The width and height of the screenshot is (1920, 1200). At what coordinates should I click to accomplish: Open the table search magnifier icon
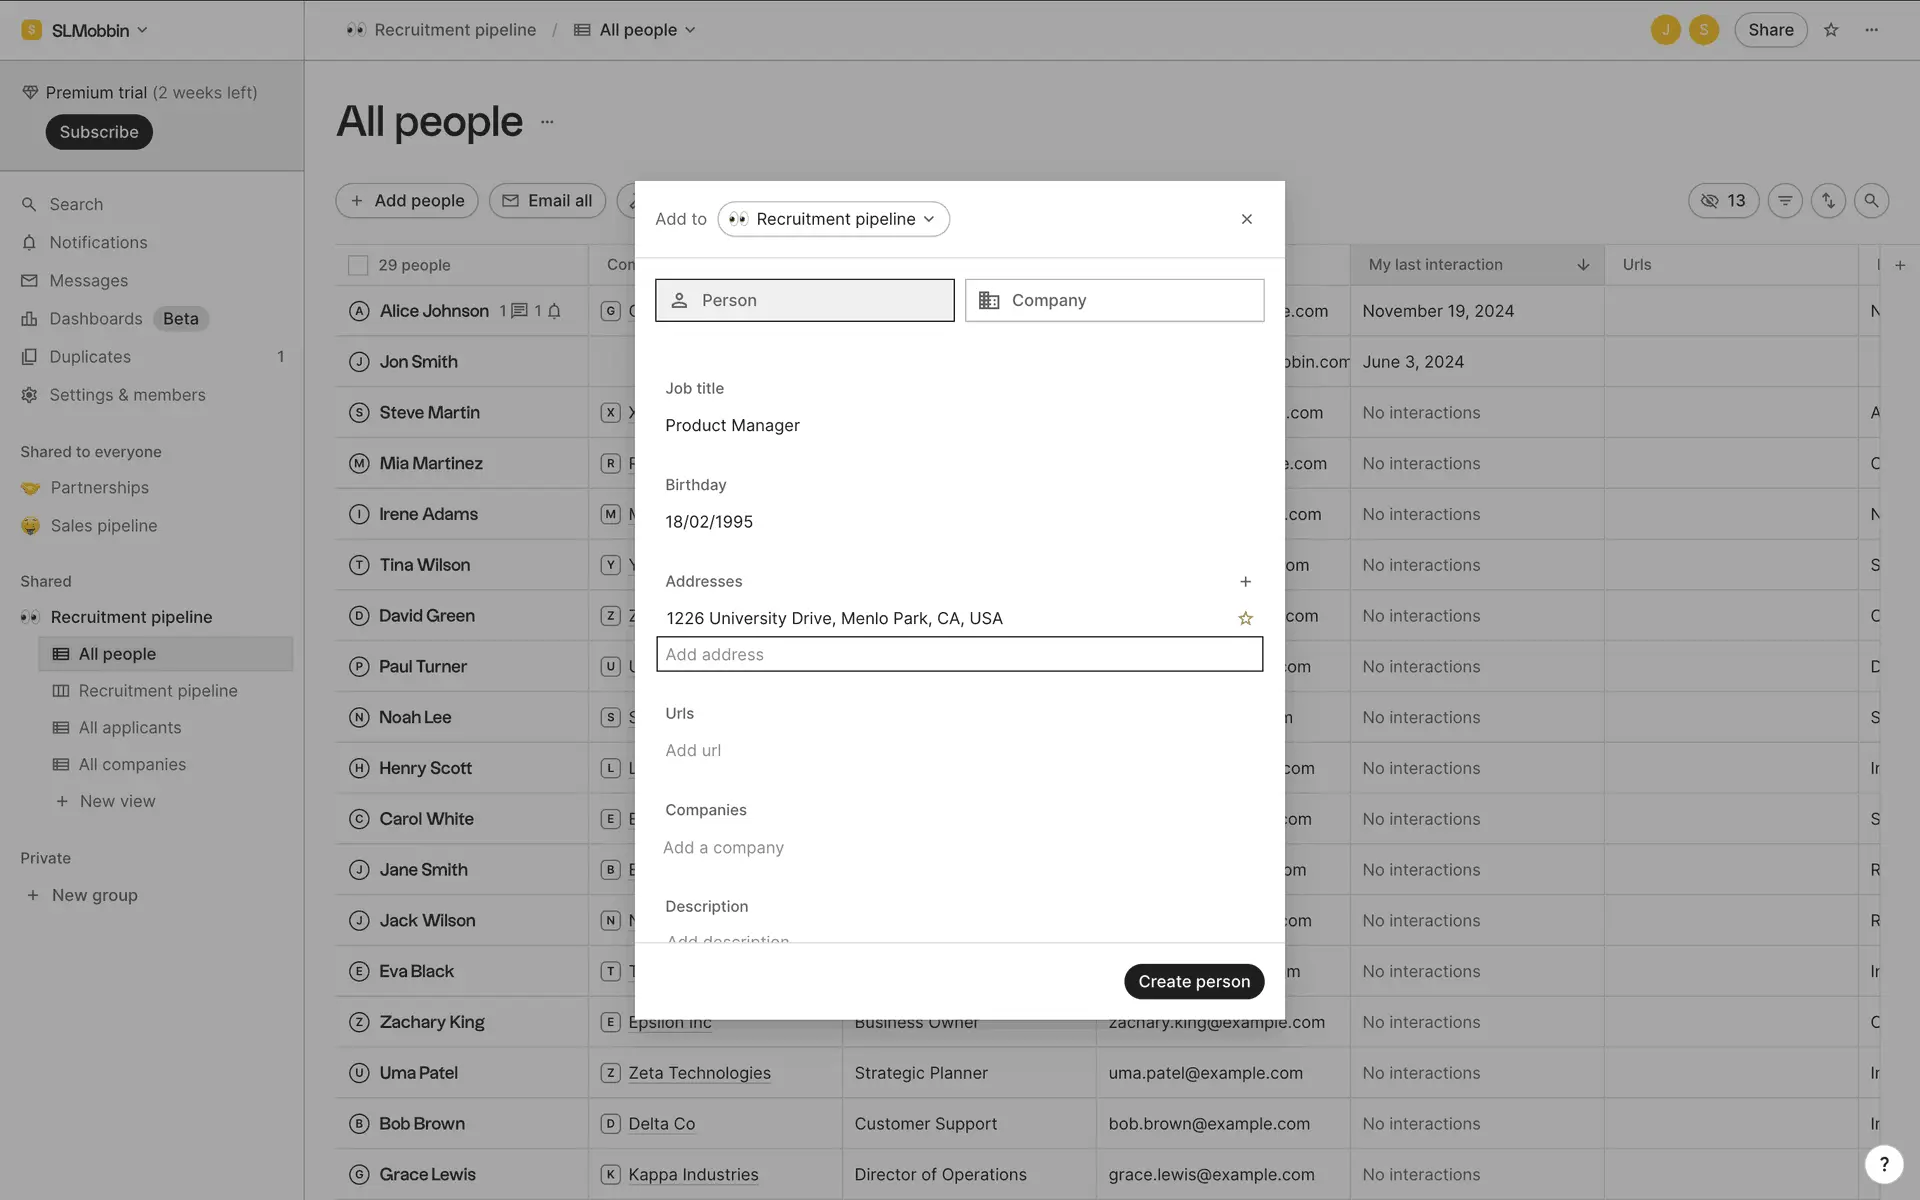pyautogui.click(x=1871, y=201)
